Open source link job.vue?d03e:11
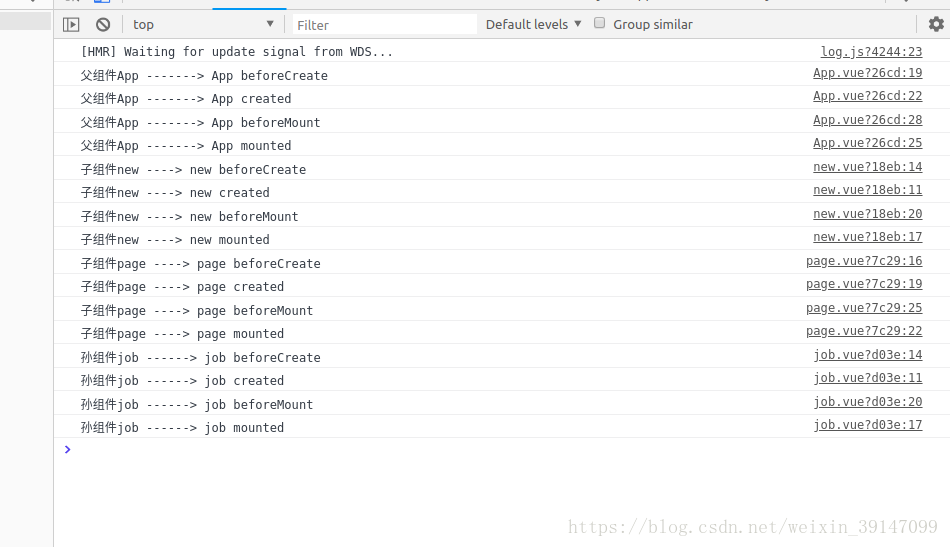The image size is (950, 547). coord(868,377)
